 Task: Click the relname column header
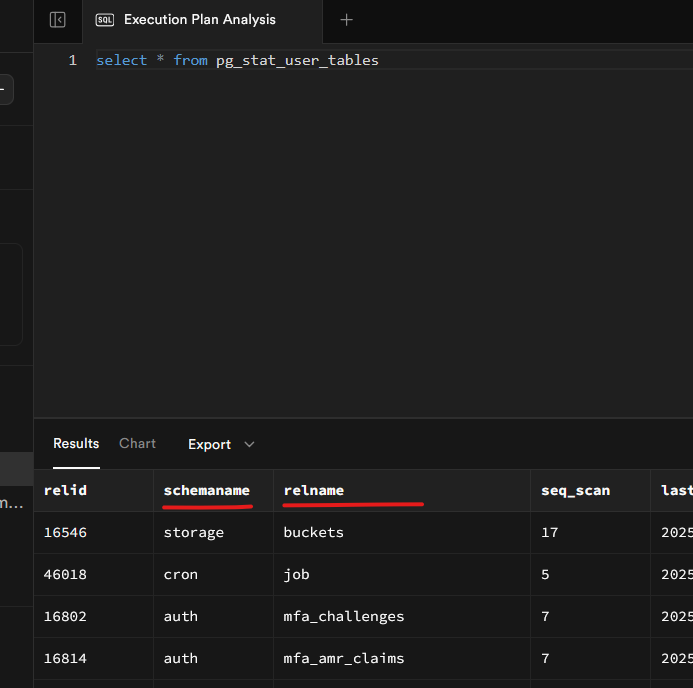pos(314,491)
